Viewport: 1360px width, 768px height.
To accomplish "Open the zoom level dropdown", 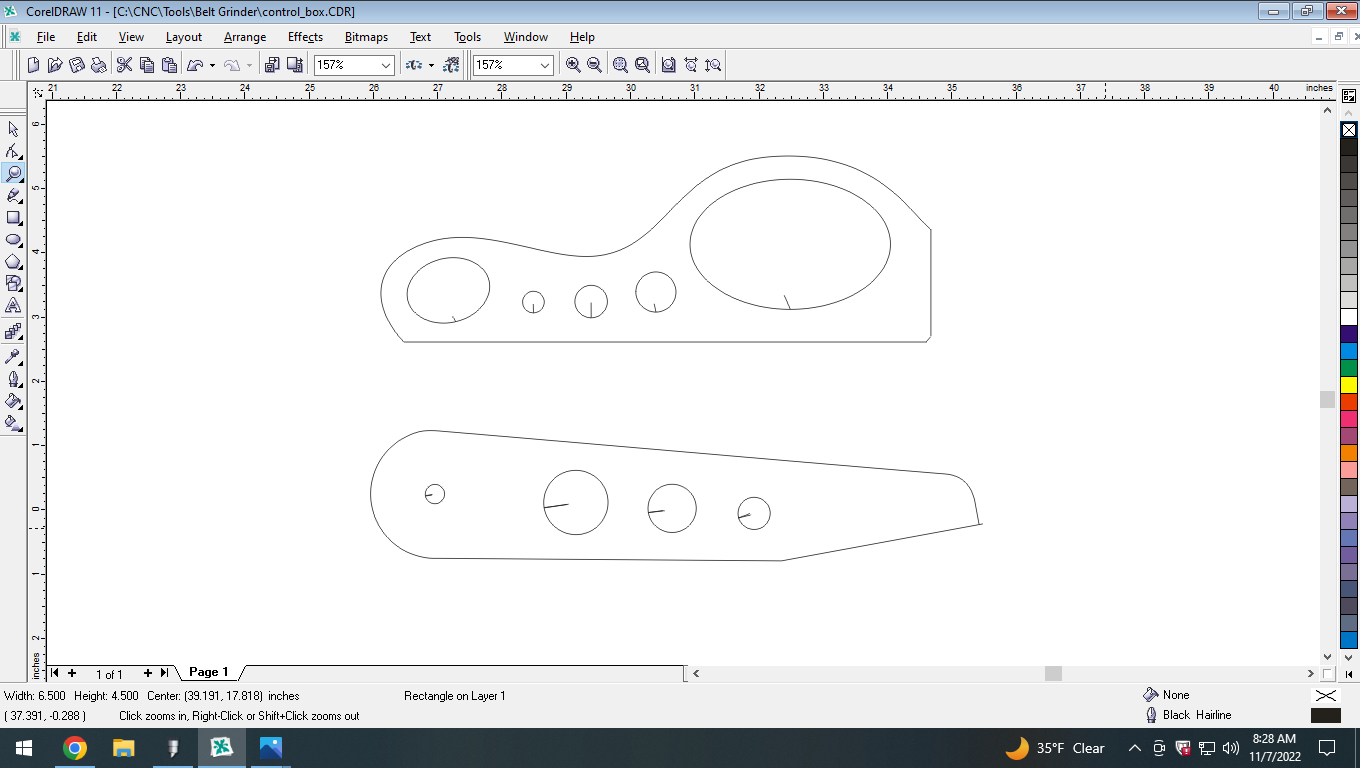I will tap(386, 64).
